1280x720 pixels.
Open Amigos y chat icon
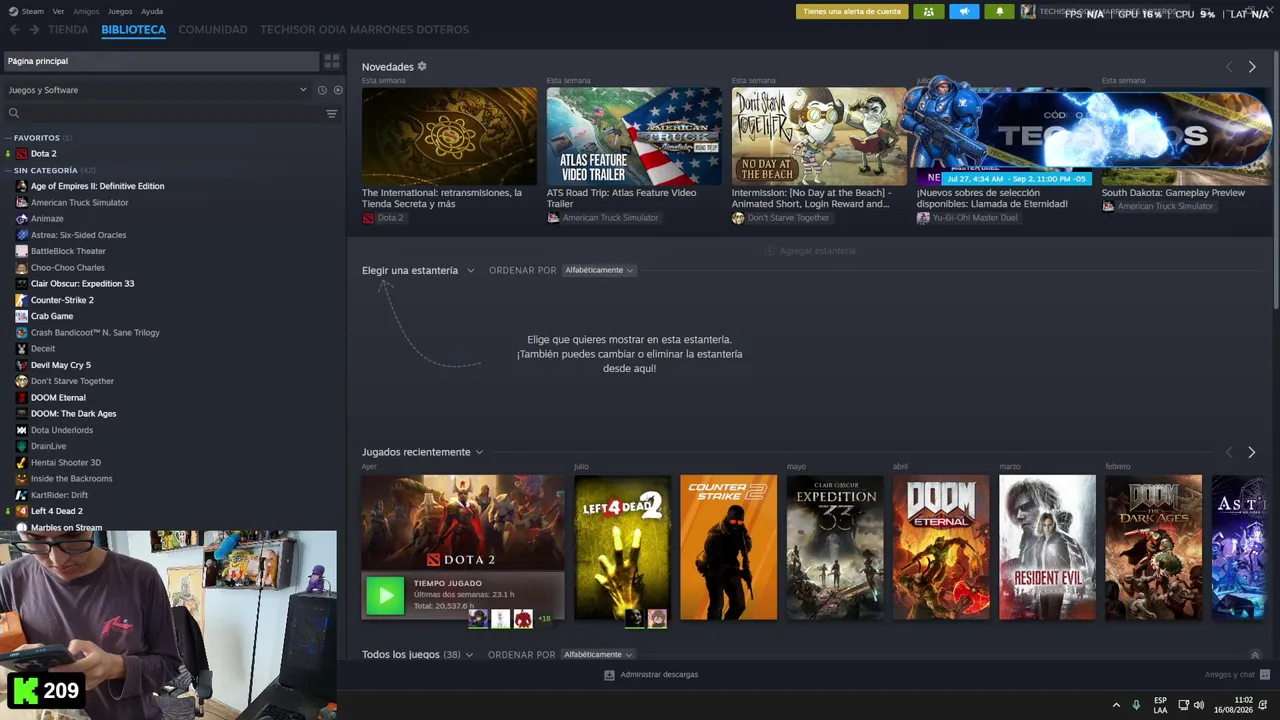pos(1265,675)
